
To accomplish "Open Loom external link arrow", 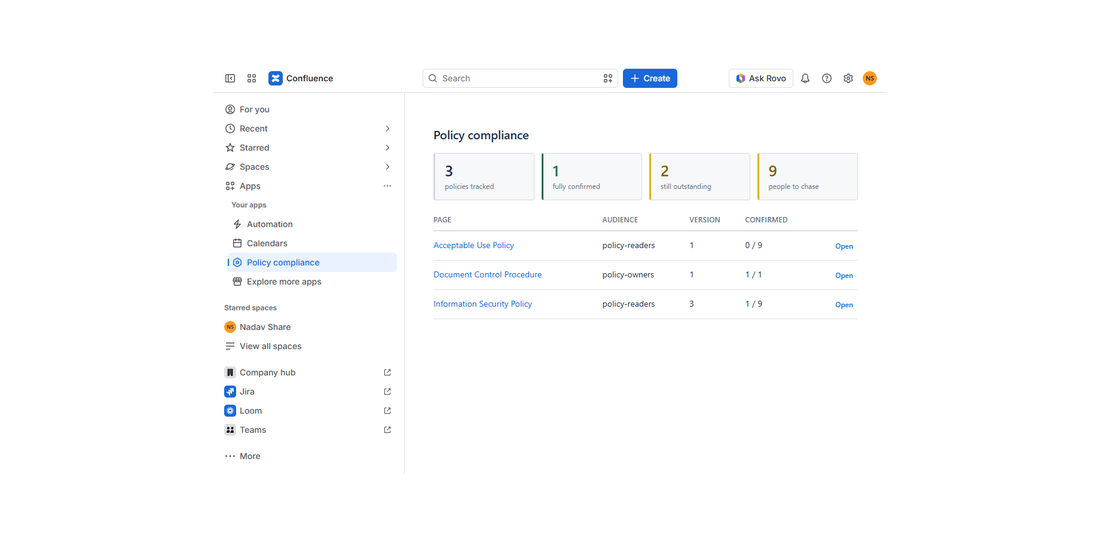I will pyautogui.click(x=387, y=410).
